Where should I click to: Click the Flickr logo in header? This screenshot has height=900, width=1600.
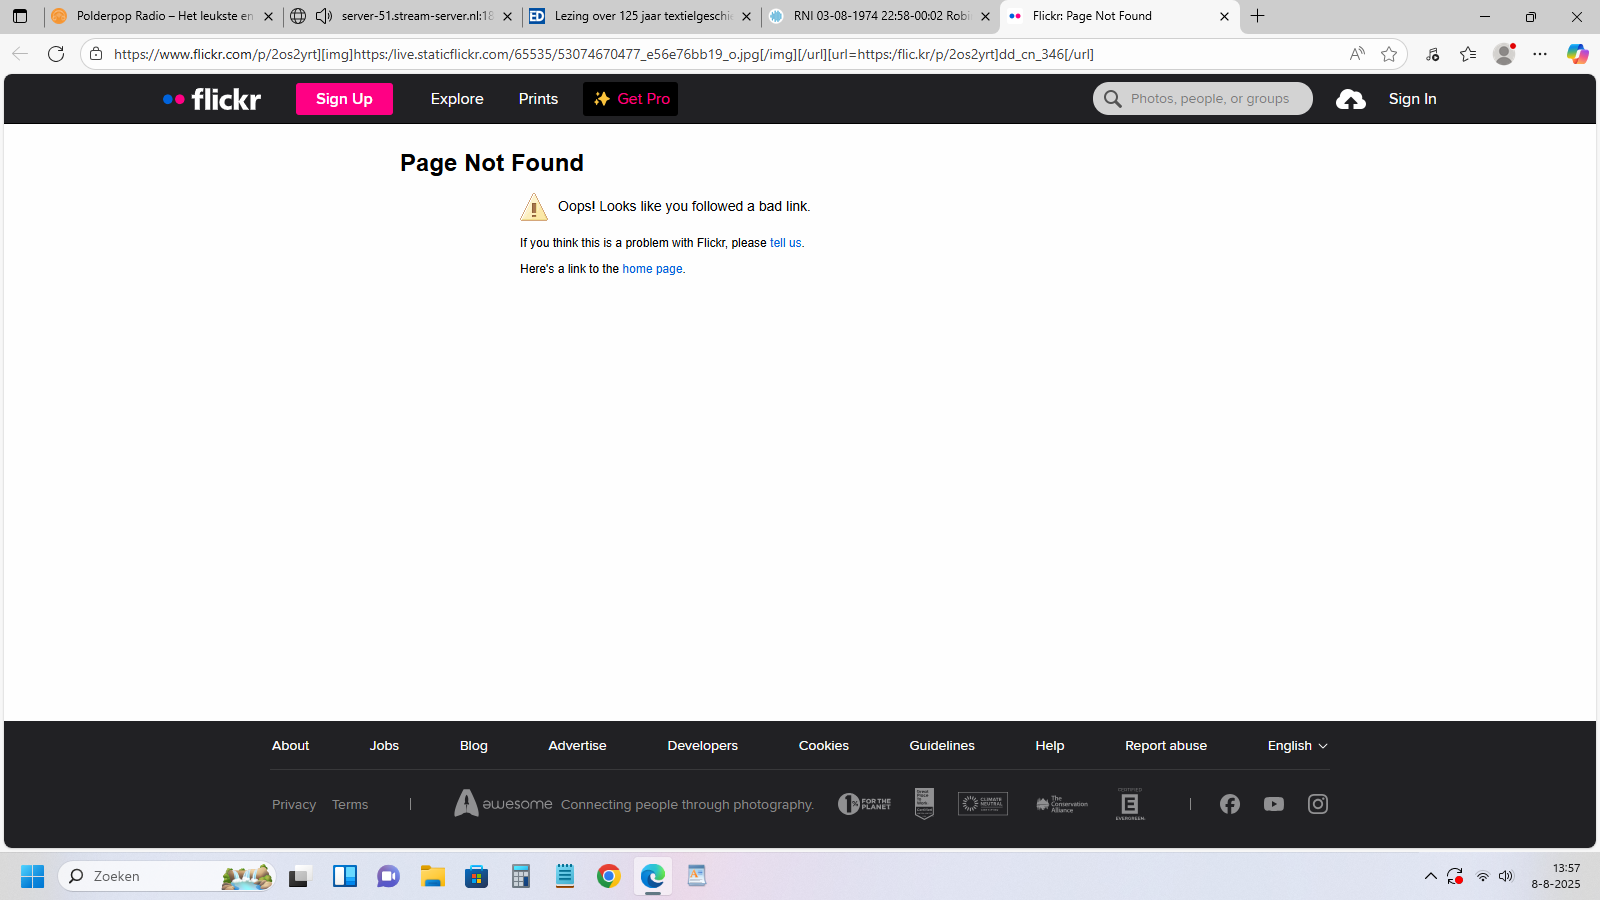click(x=212, y=99)
